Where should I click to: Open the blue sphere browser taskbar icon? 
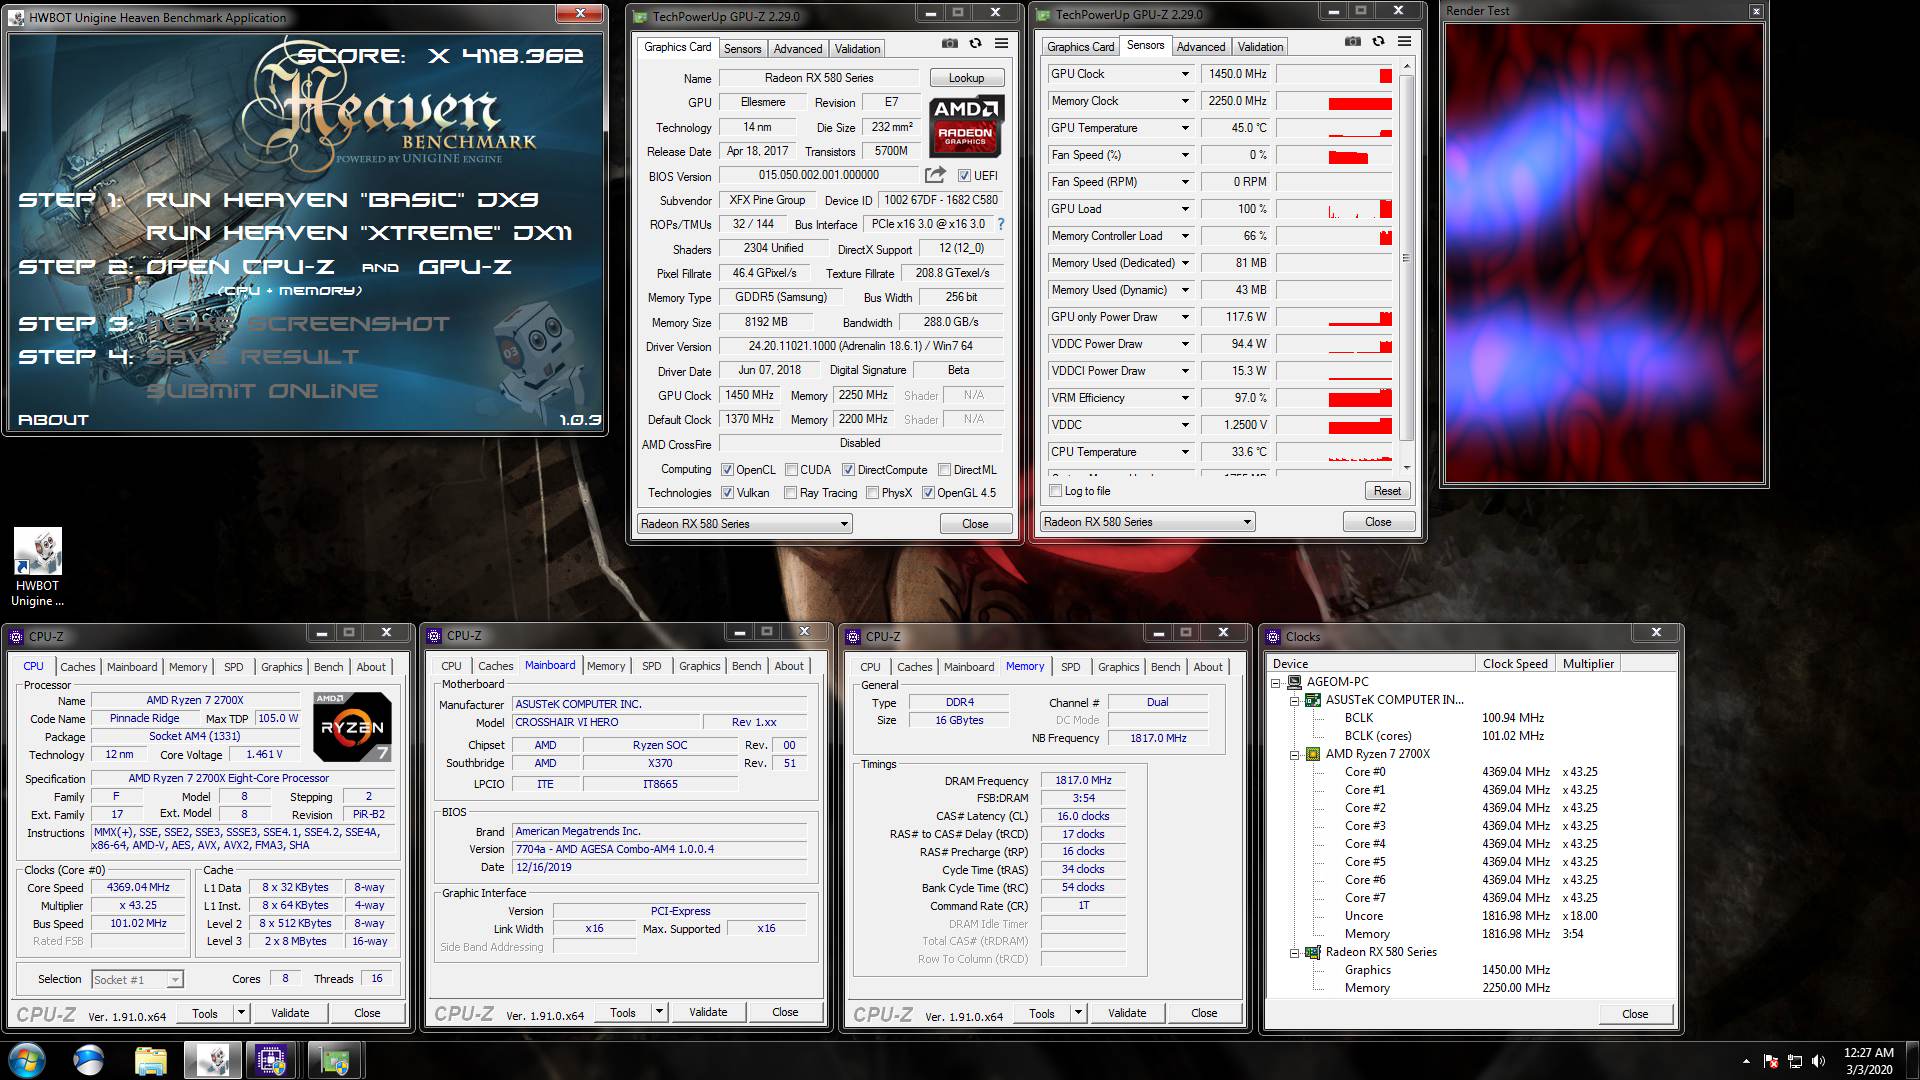pos(89,1060)
